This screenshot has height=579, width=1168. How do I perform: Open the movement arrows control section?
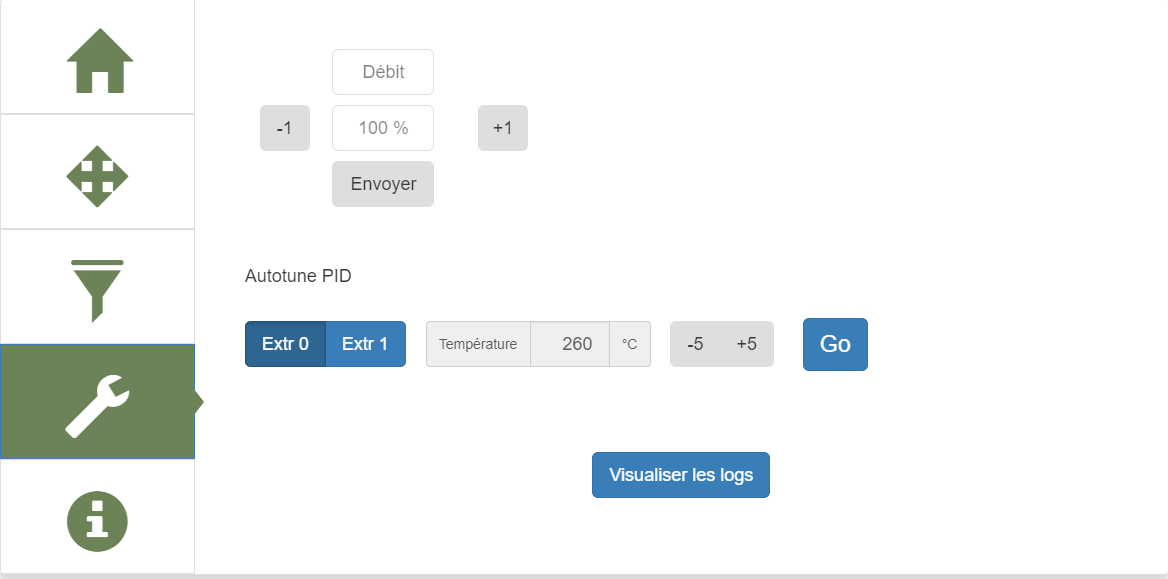(97, 176)
